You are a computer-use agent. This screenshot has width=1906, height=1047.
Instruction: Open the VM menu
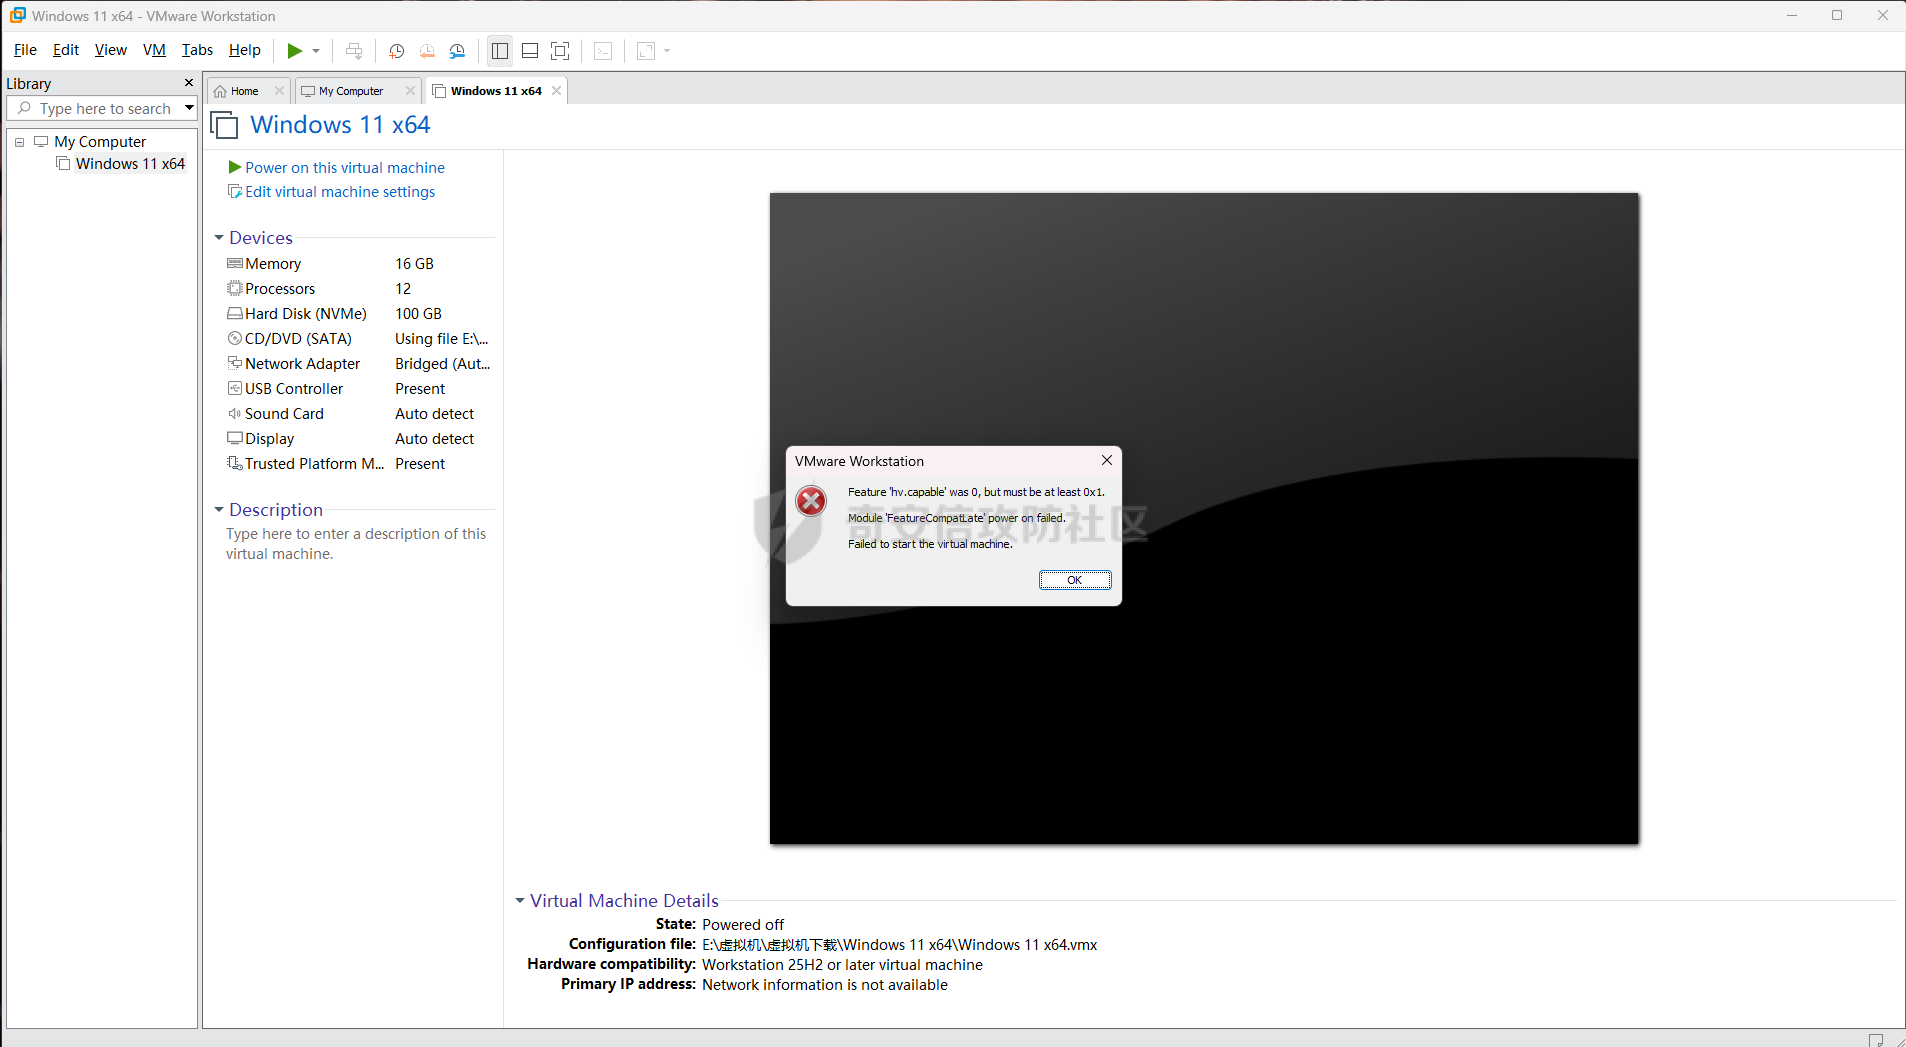[x=154, y=50]
